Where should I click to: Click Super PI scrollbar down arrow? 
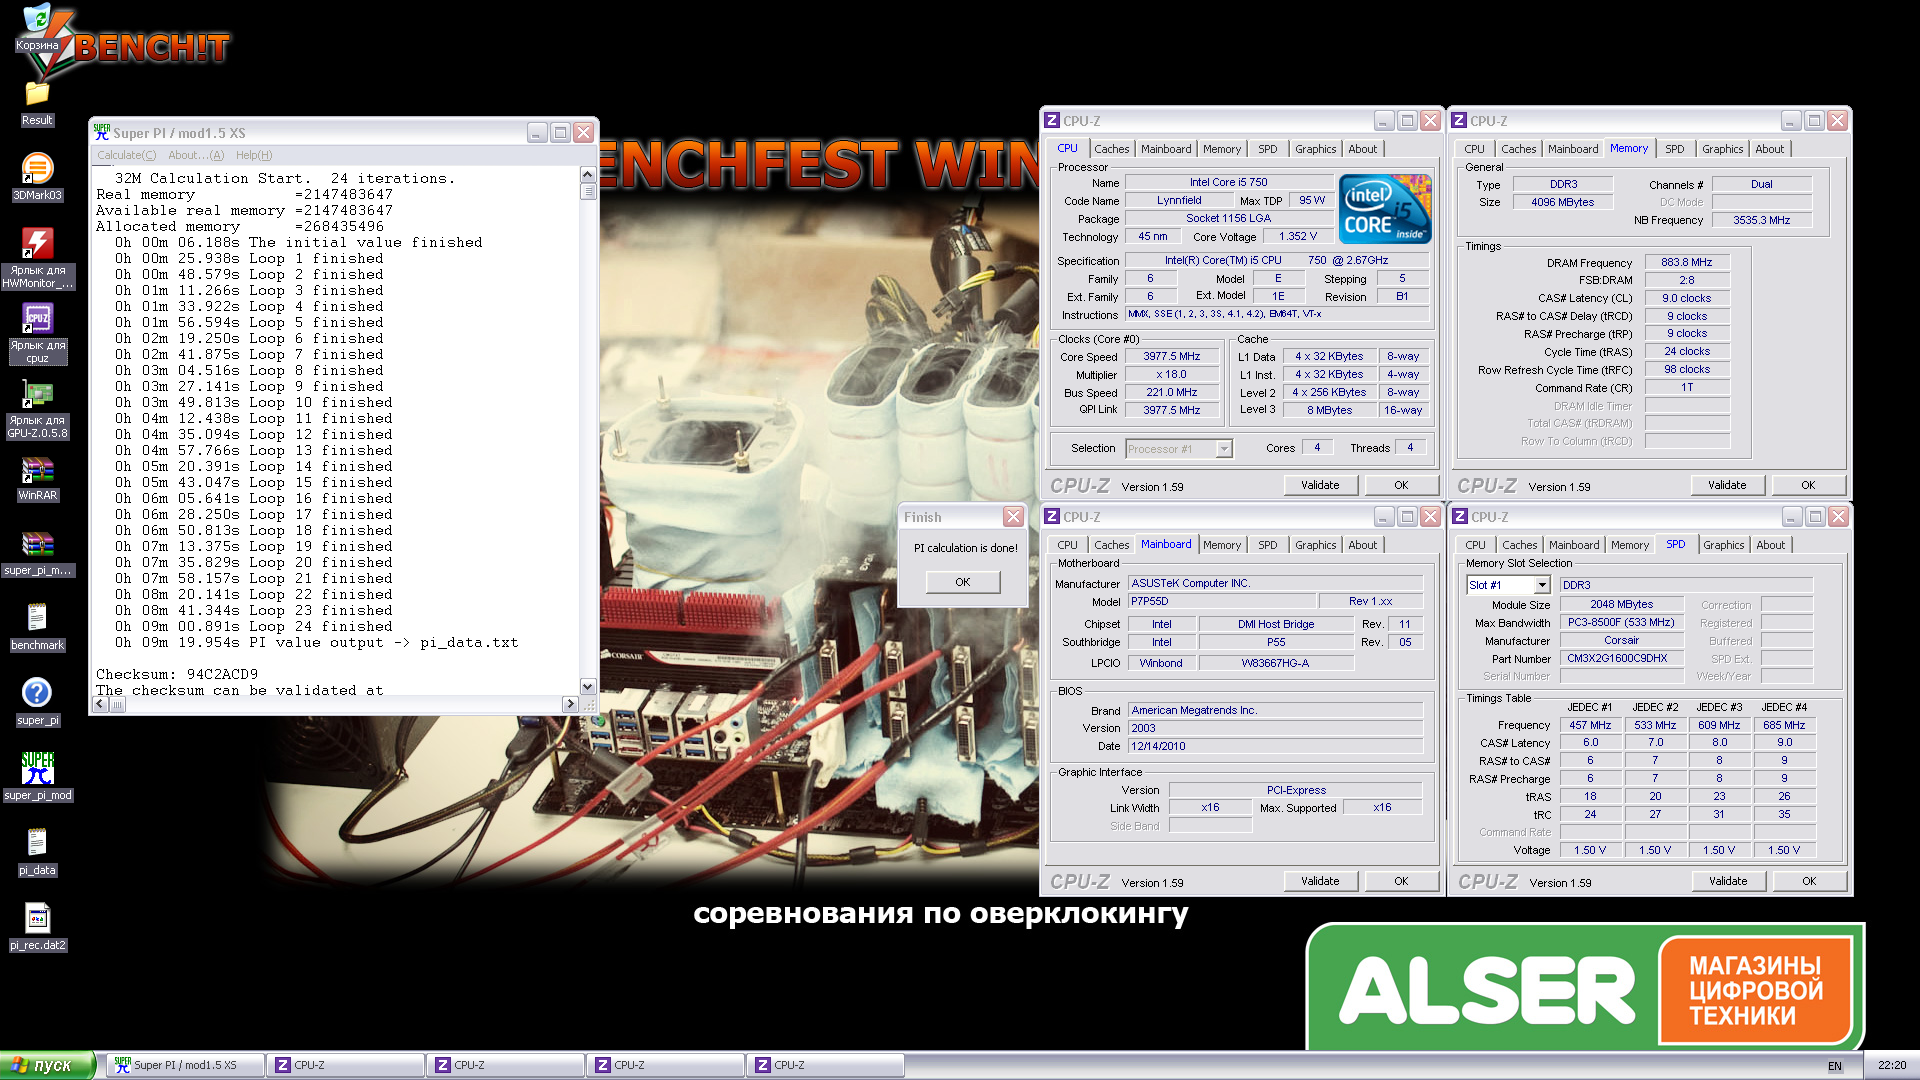588,686
